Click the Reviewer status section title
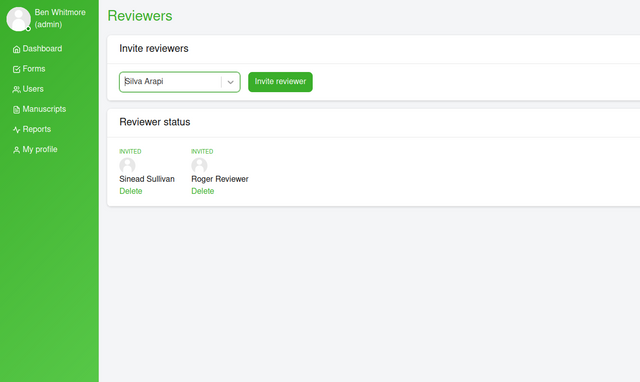640x382 pixels. (155, 122)
